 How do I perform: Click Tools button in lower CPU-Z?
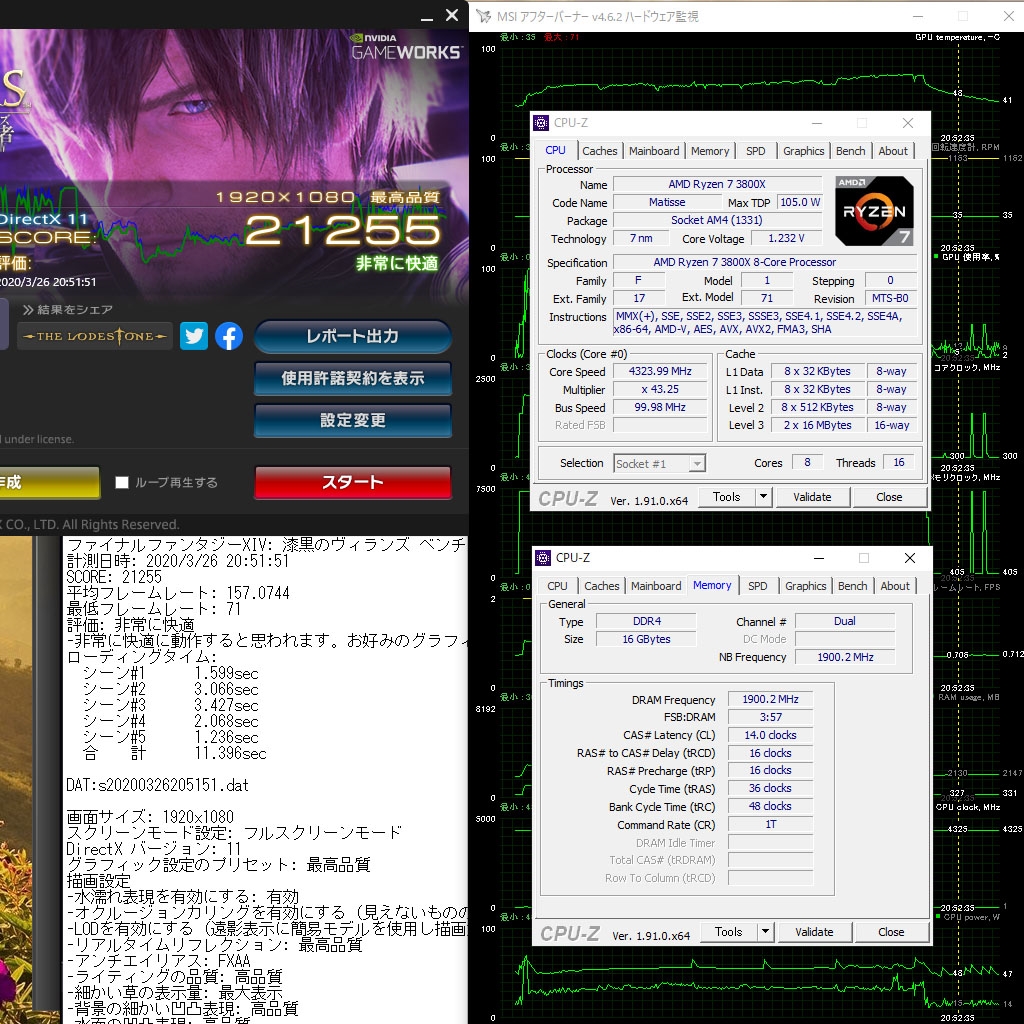click(x=728, y=932)
